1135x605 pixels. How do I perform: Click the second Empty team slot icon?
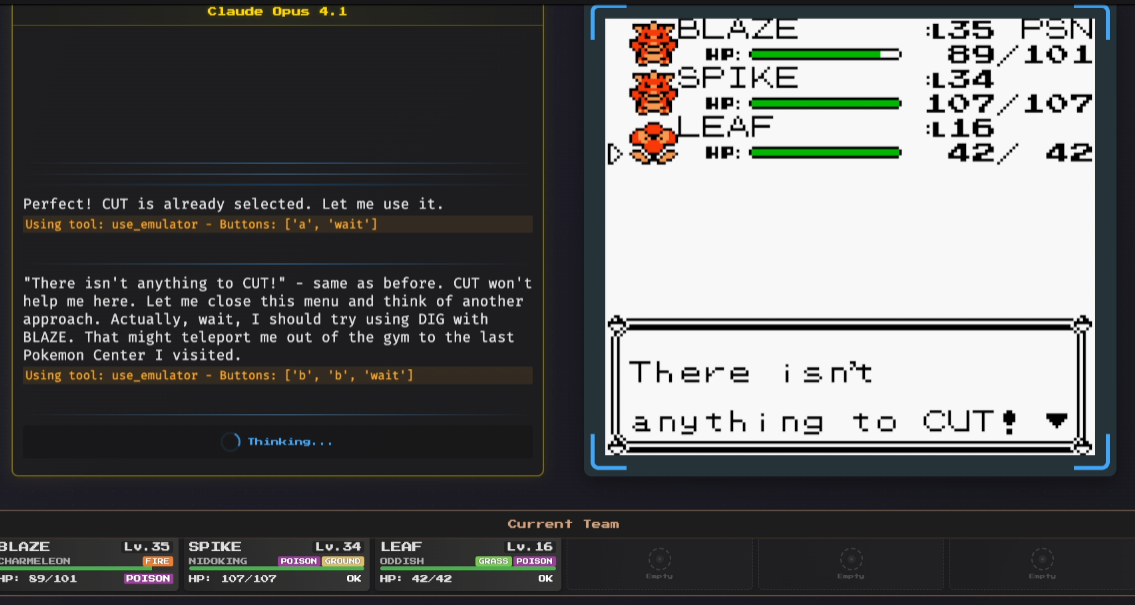click(x=851, y=559)
